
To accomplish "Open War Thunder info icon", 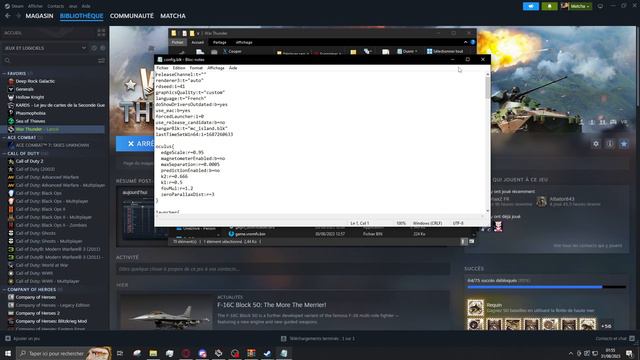I will click(x=610, y=144).
